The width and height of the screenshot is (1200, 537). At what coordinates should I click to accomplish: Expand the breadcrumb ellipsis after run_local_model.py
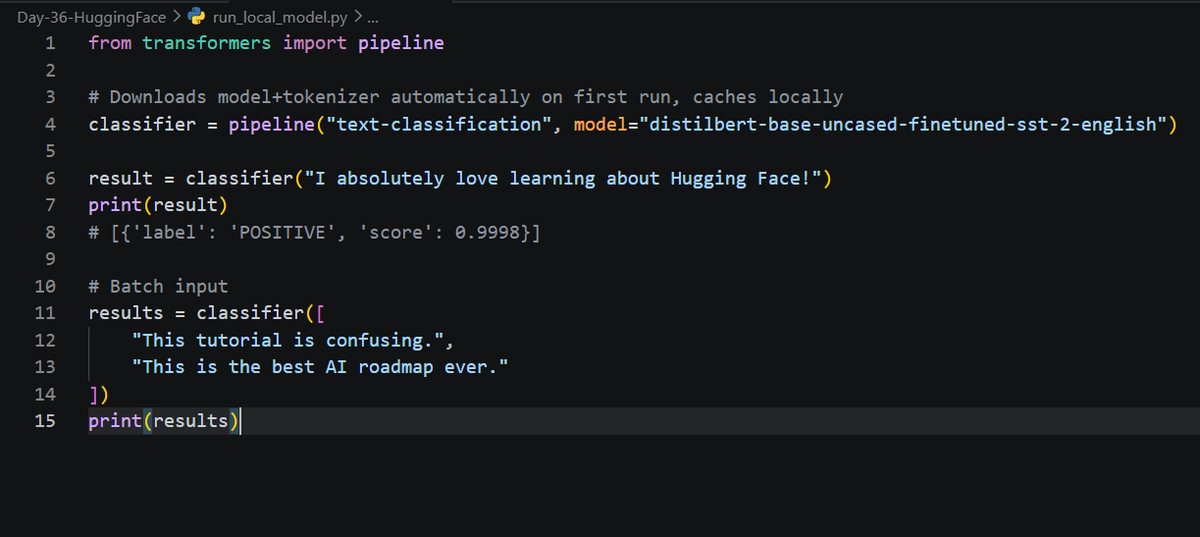(373, 17)
